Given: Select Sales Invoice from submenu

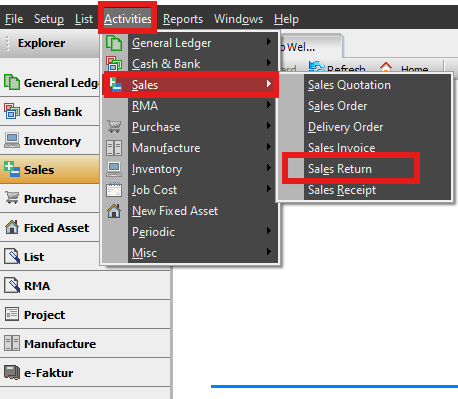Looking at the screenshot, I should pyautogui.click(x=341, y=148).
